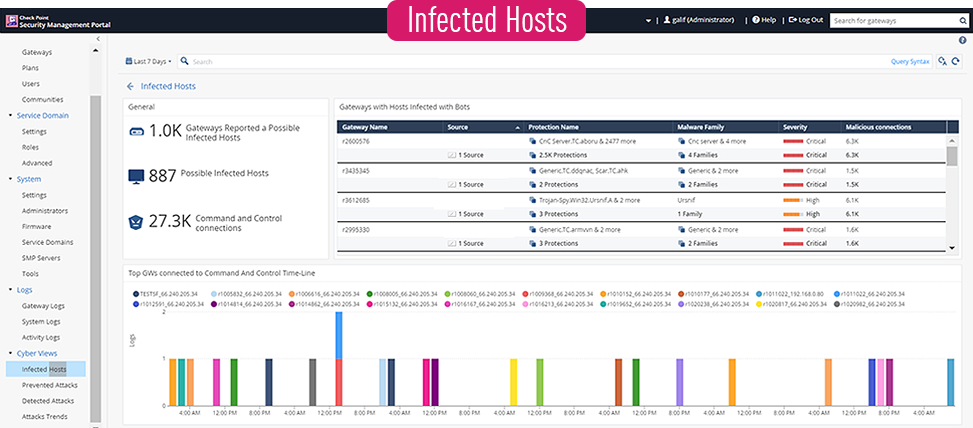This screenshot has height=428, width=973.
Task: Click the blue info icon below the gateway search
Action: pyautogui.click(x=962, y=40)
